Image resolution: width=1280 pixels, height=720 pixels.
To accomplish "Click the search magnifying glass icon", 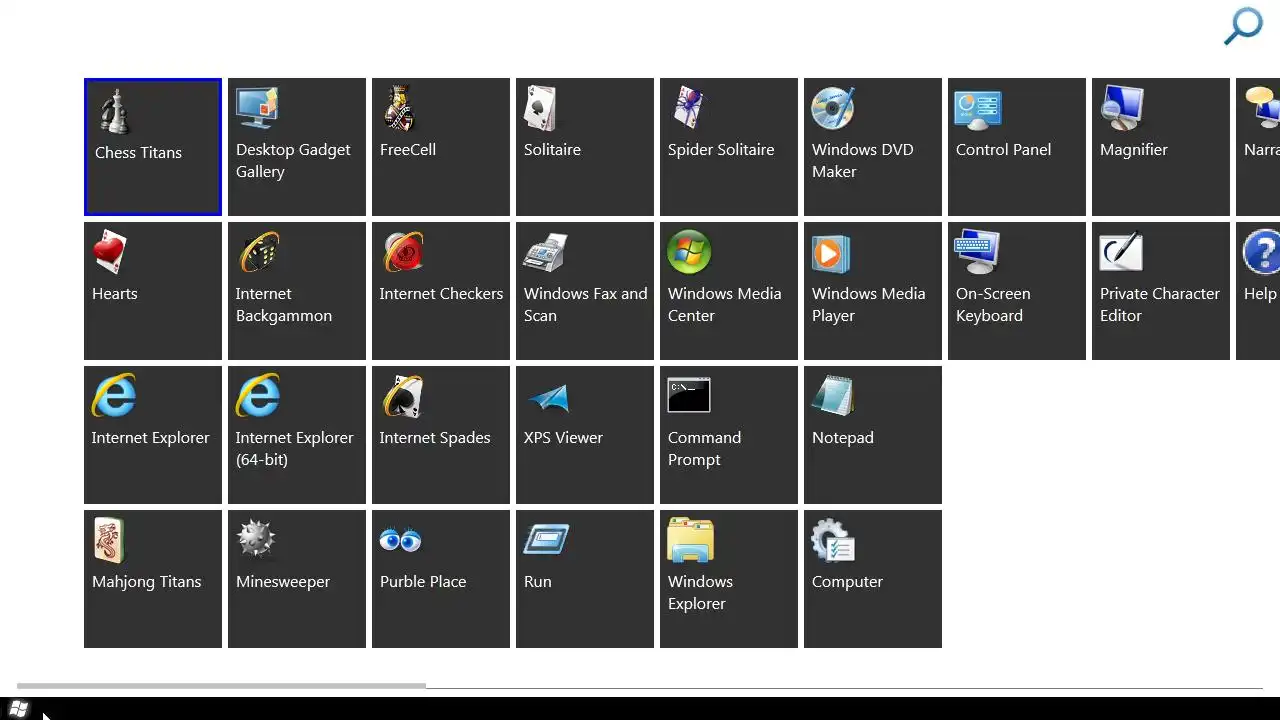I will pos(1244,26).
